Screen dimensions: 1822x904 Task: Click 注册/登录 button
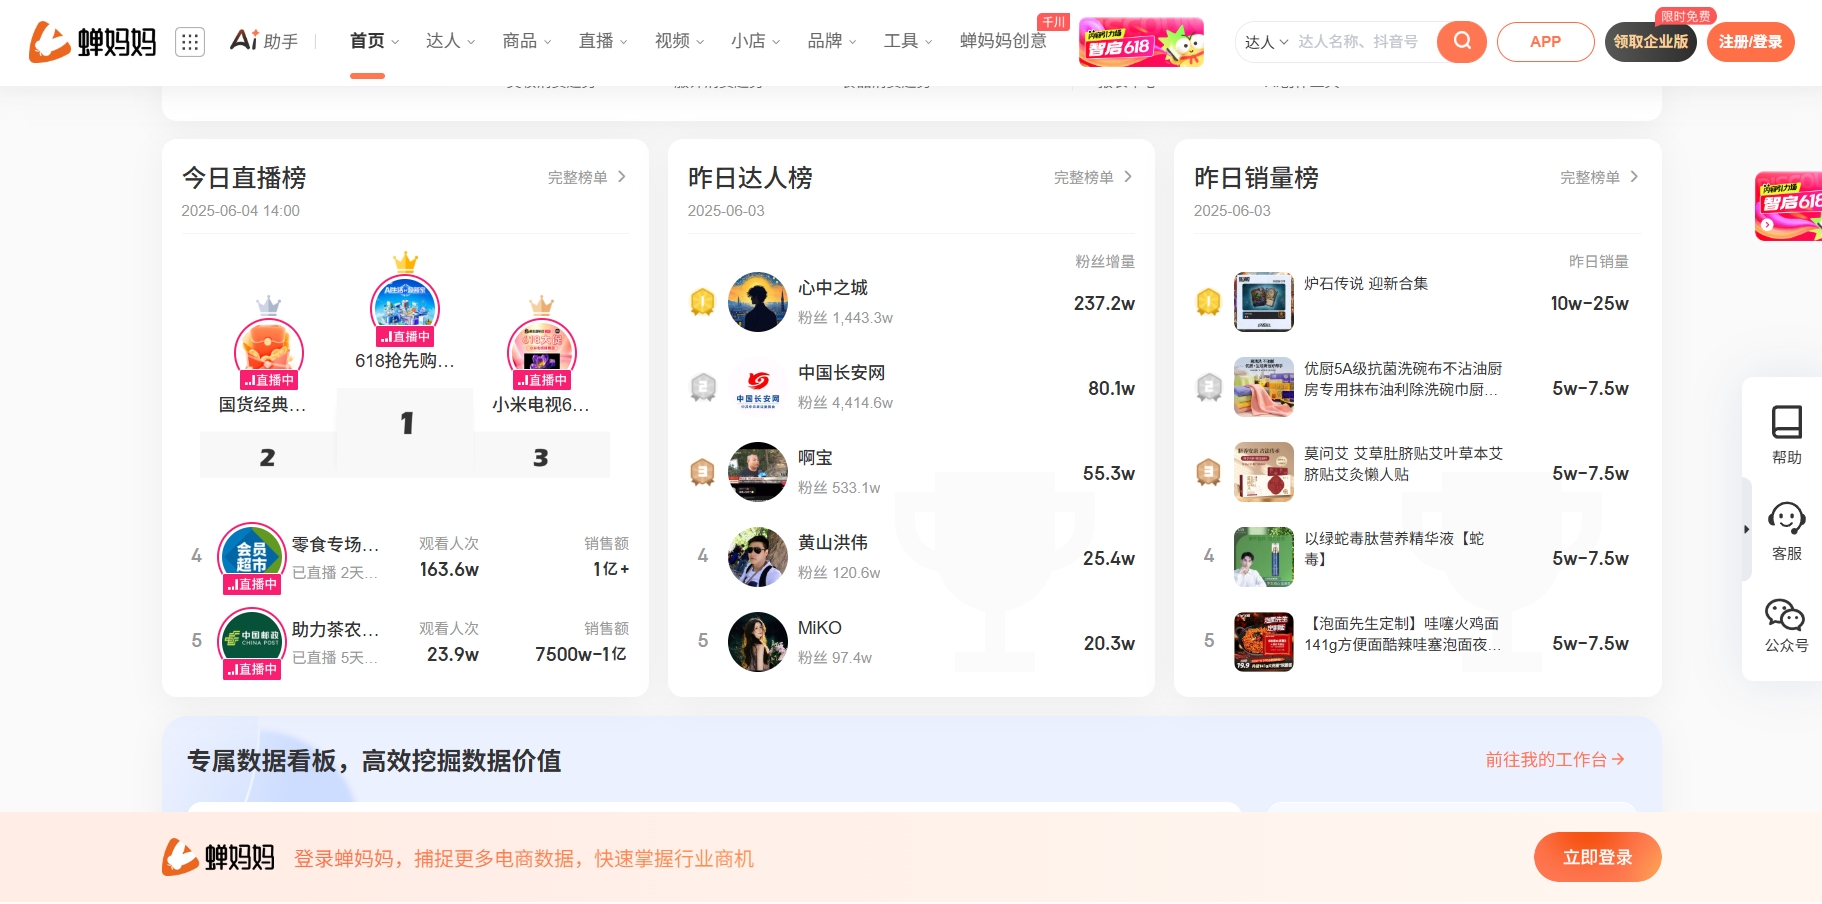(1750, 42)
